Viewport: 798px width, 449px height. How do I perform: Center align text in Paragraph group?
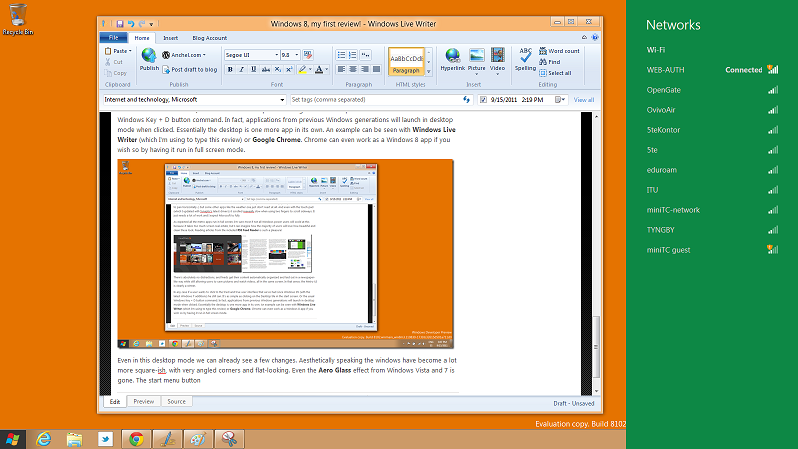[353, 69]
